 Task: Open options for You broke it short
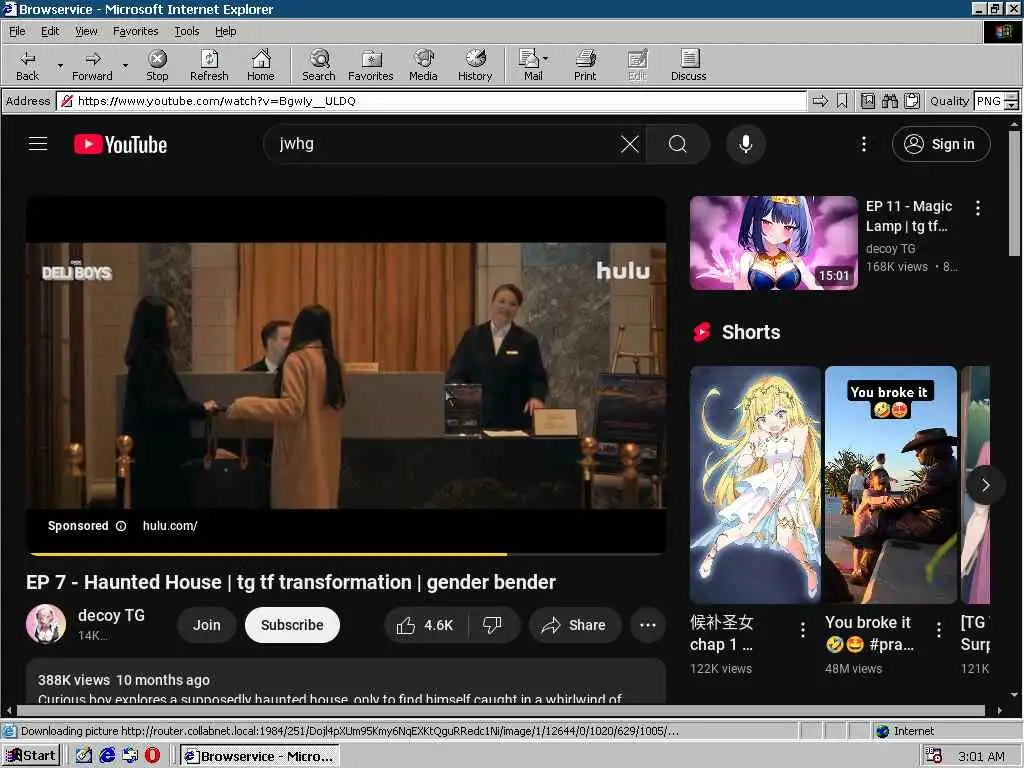pos(938,630)
